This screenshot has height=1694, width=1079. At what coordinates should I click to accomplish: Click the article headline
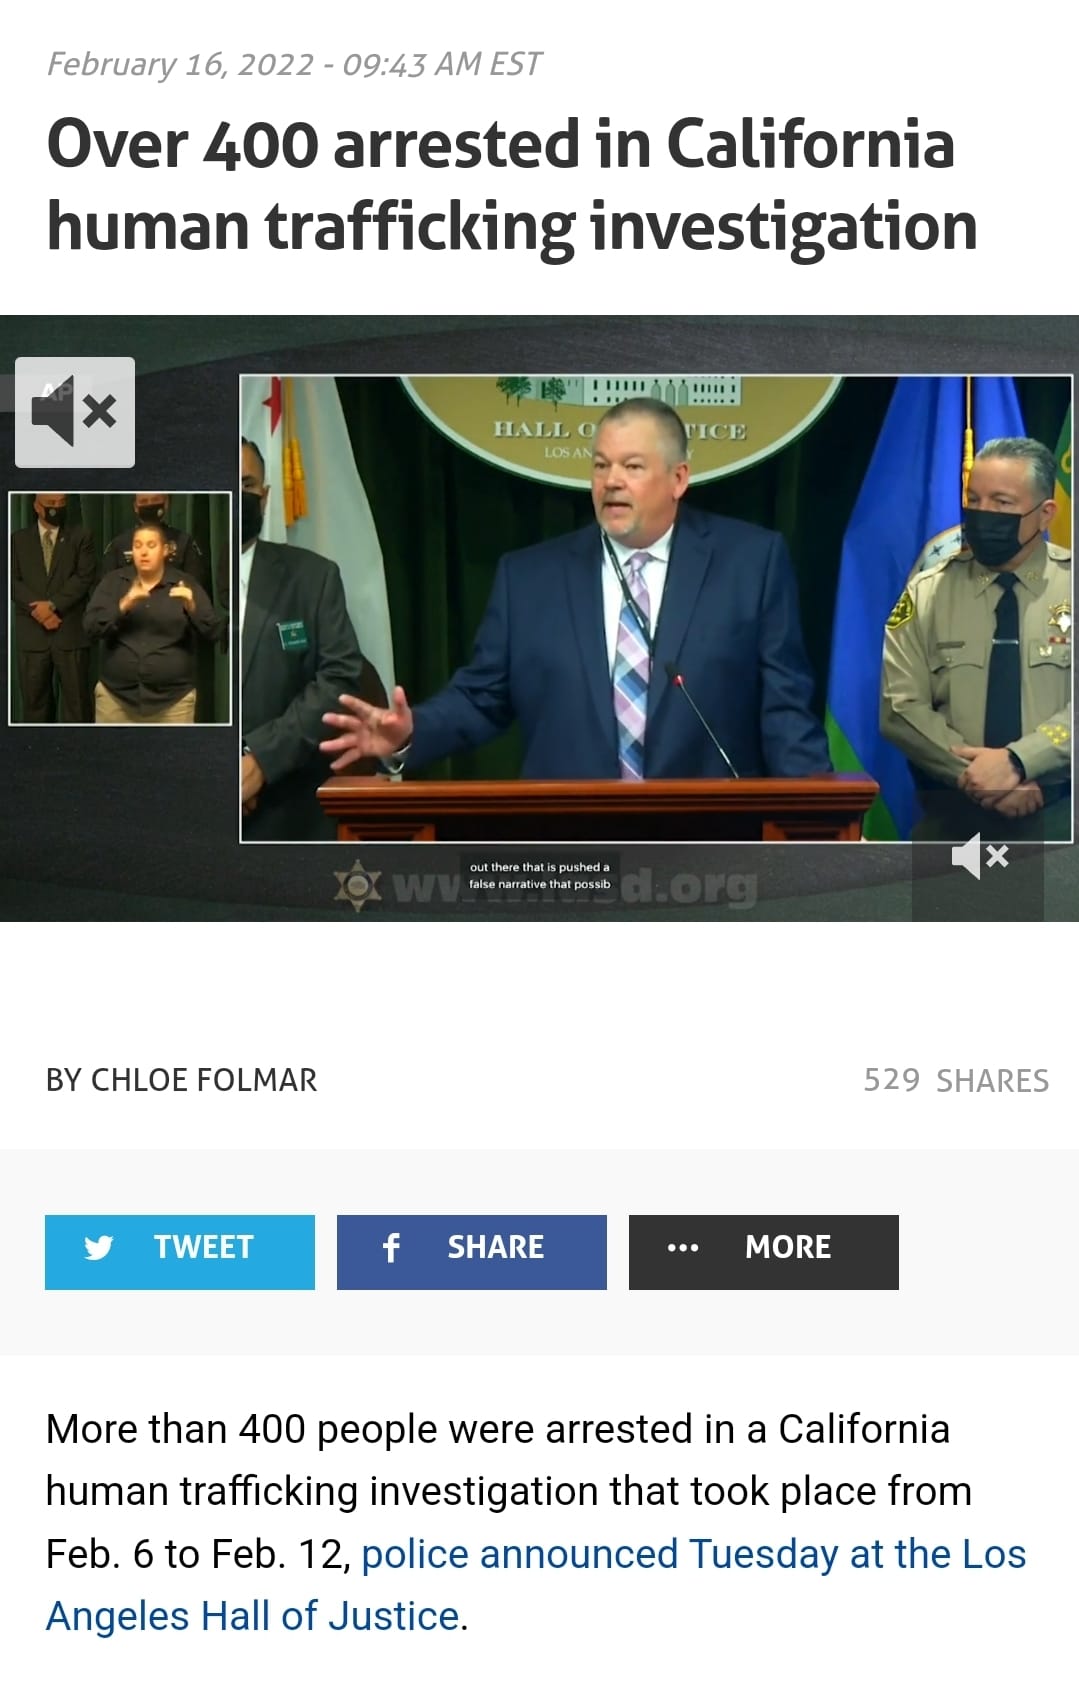pos(511,184)
